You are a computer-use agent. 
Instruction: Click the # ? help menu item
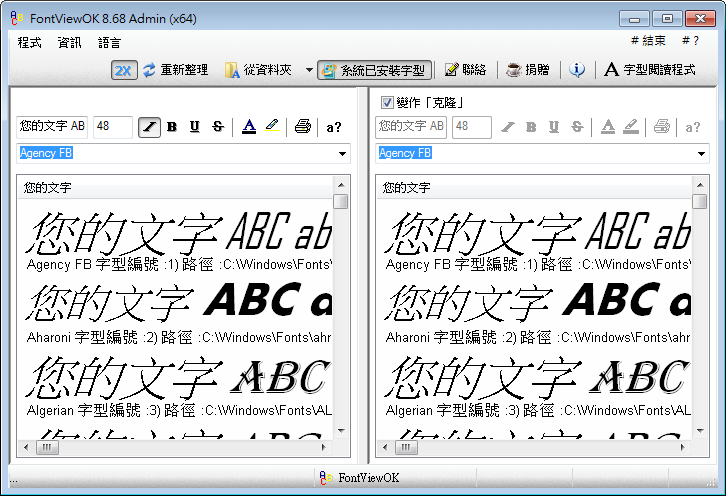point(690,41)
